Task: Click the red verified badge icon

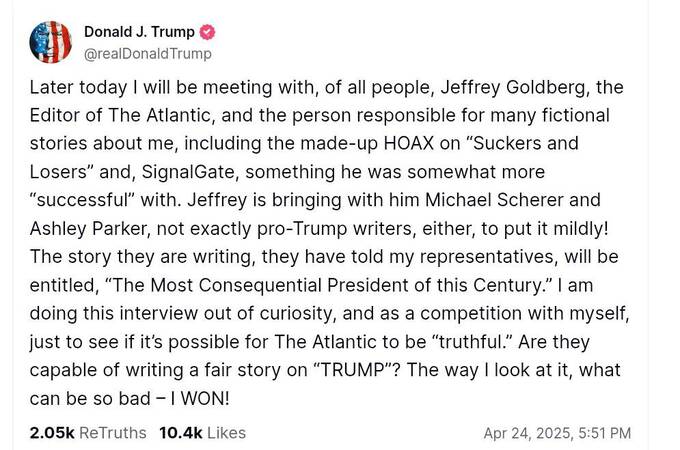Action: click(x=207, y=32)
